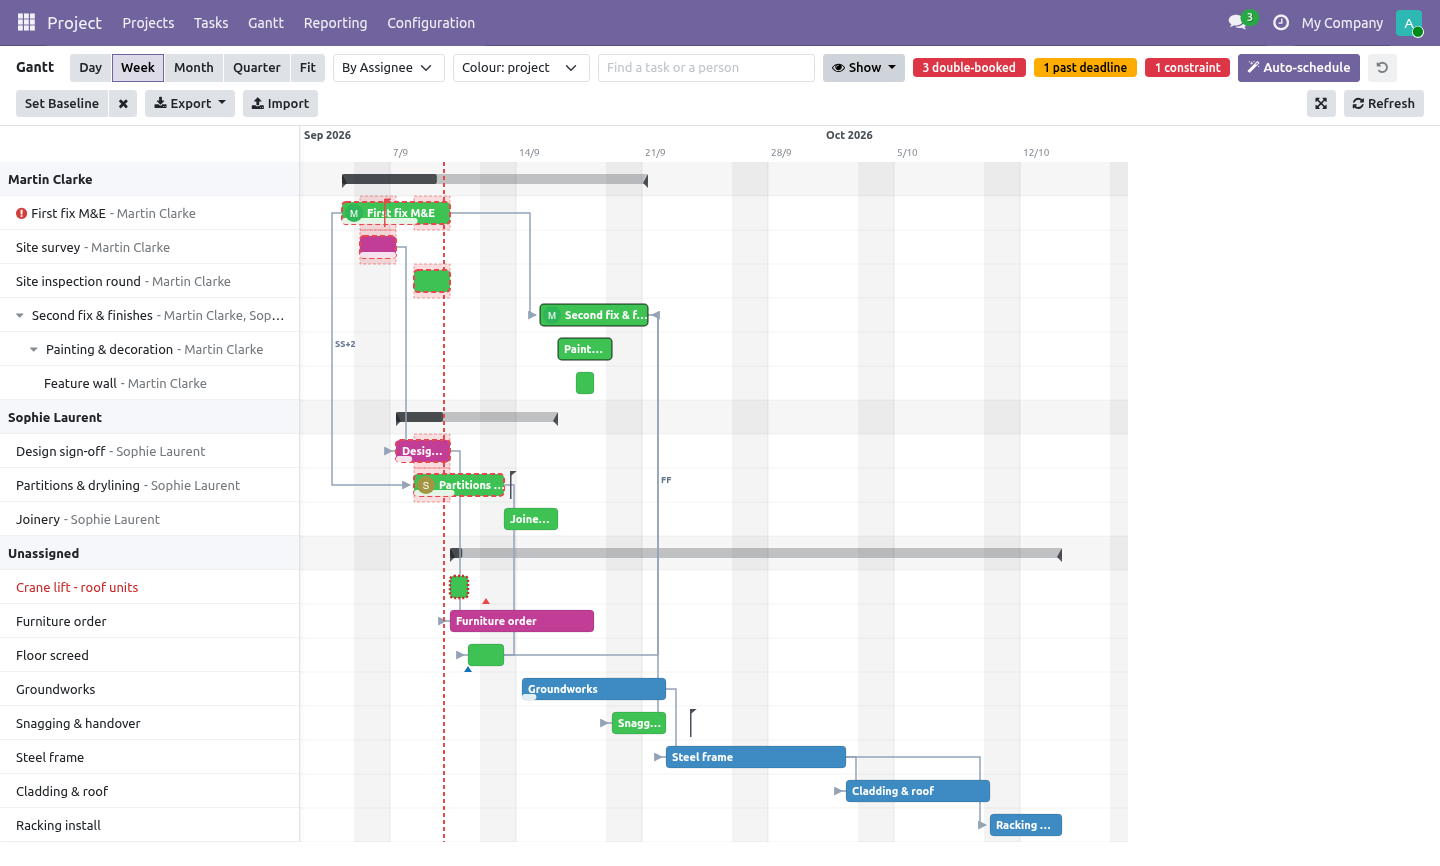1440x866 pixels.
Task: Open the Projects menu
Action: 148,23
